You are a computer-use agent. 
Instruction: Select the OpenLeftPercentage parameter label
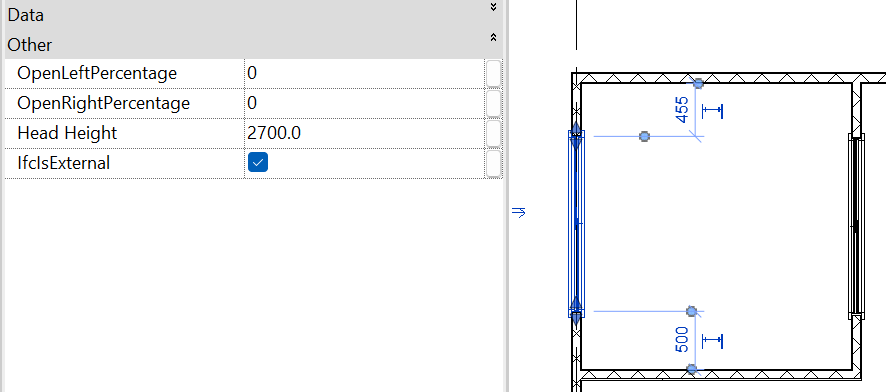pos(97,73)
